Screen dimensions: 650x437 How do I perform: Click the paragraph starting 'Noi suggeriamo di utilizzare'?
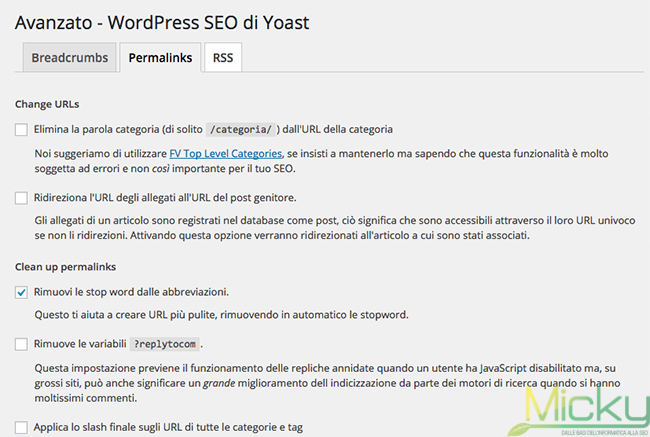tap(321, 161)
